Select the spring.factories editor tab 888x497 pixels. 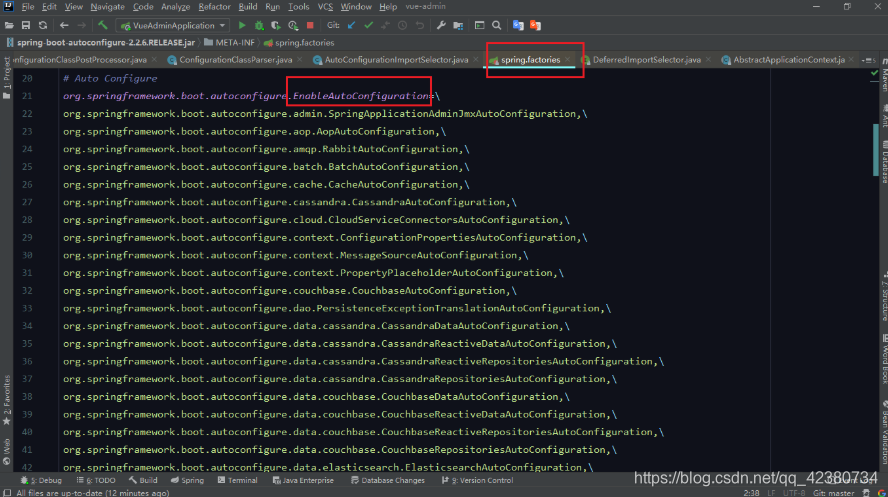(x=530, y=59)
